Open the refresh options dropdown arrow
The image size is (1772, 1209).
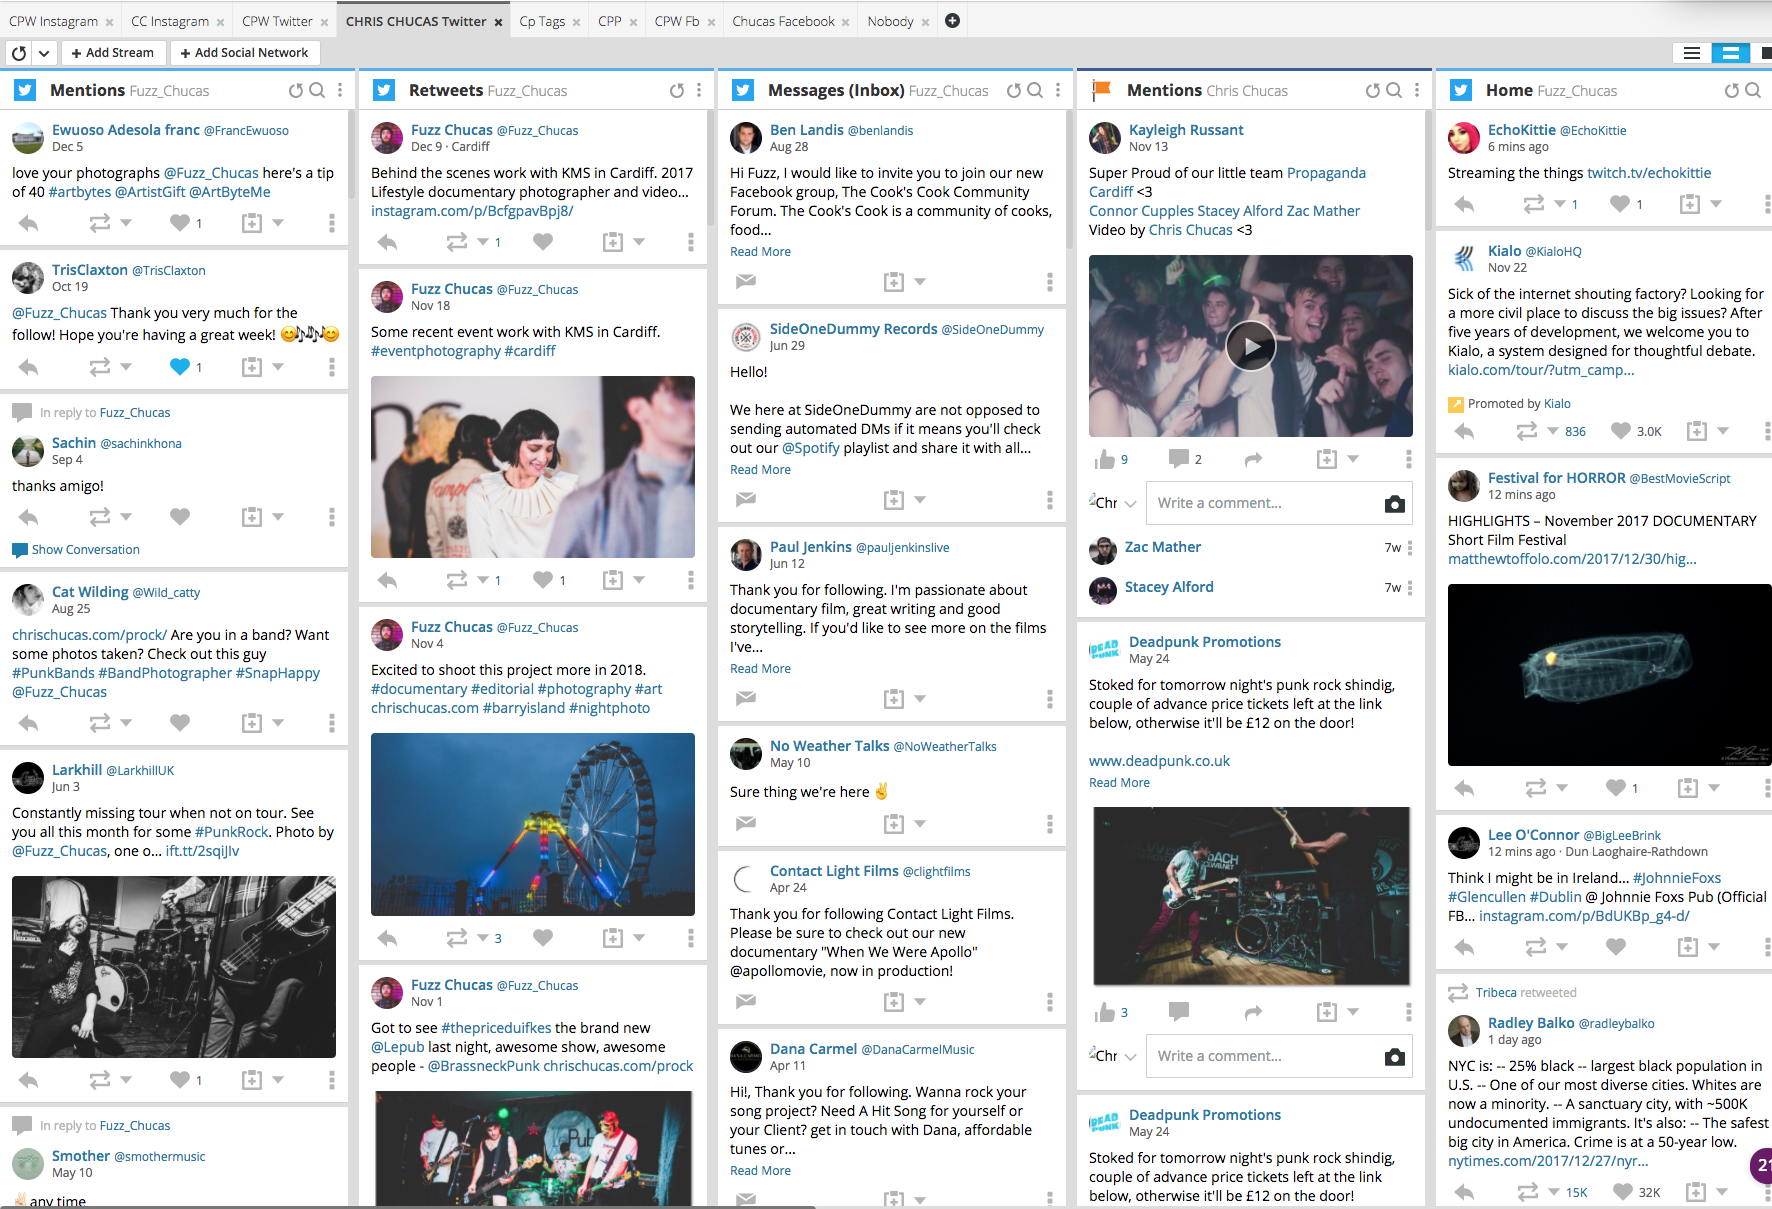click(x=44, y=53)
